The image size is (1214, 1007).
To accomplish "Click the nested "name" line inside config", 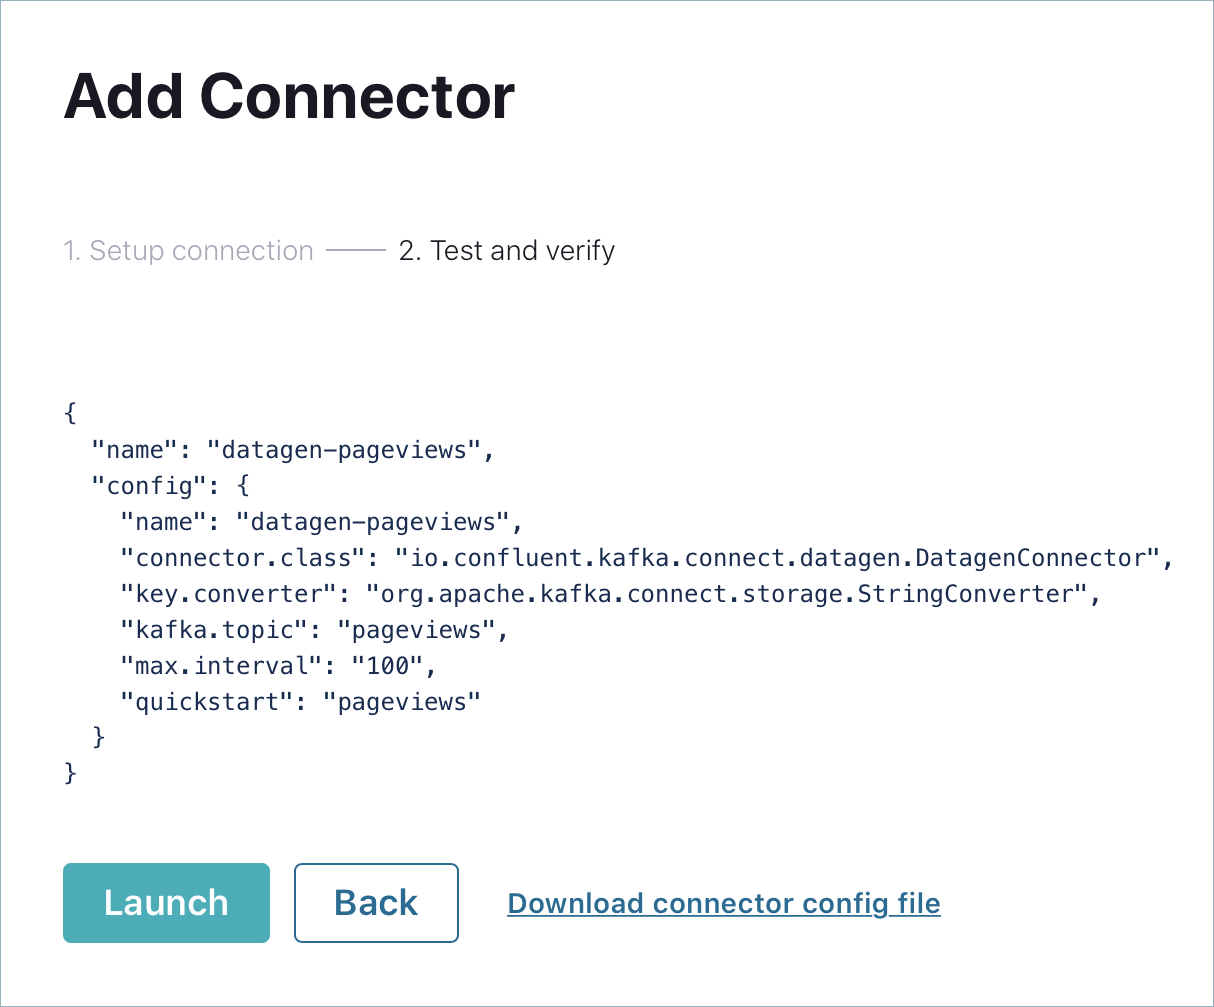I will pyautogui.click(x=322, y=522).
